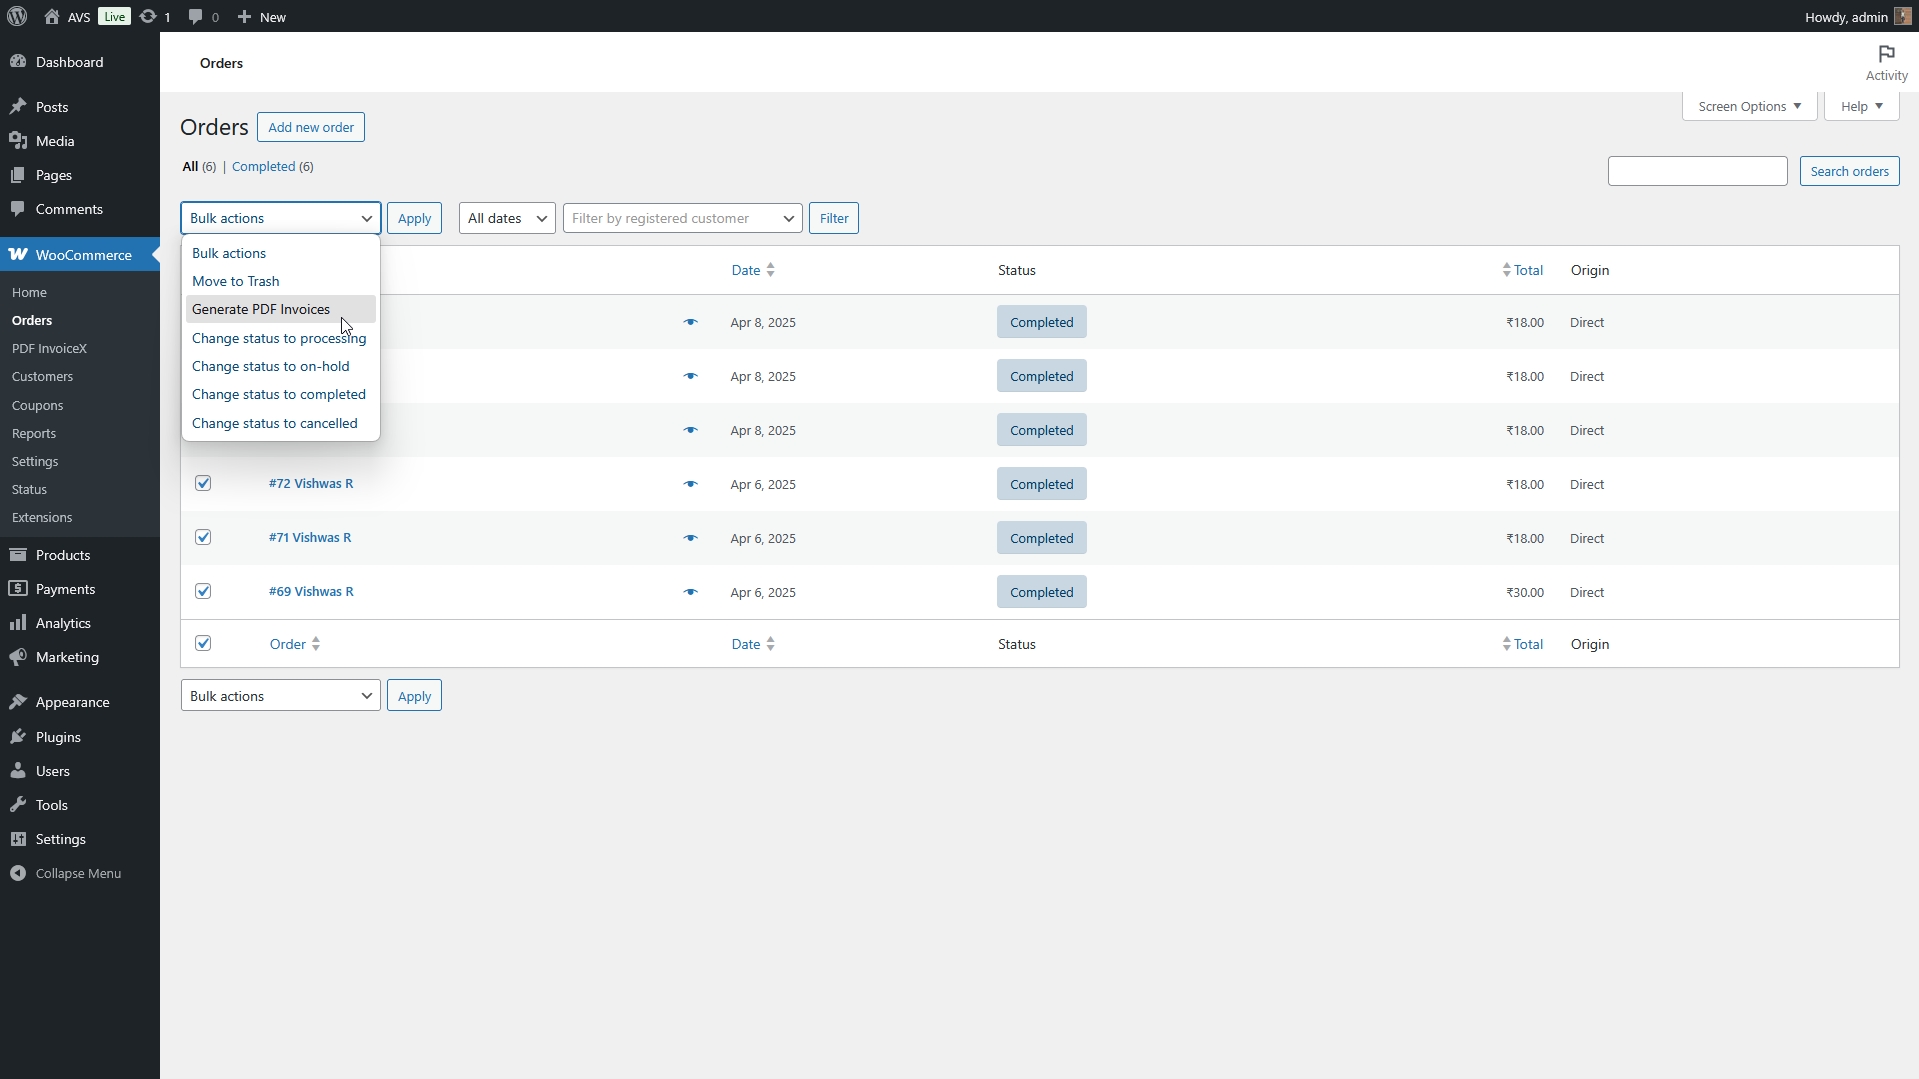Screen dimensions: 1919x1079
Task: Show the Completed (6) orders view
Action: (273, 166)
